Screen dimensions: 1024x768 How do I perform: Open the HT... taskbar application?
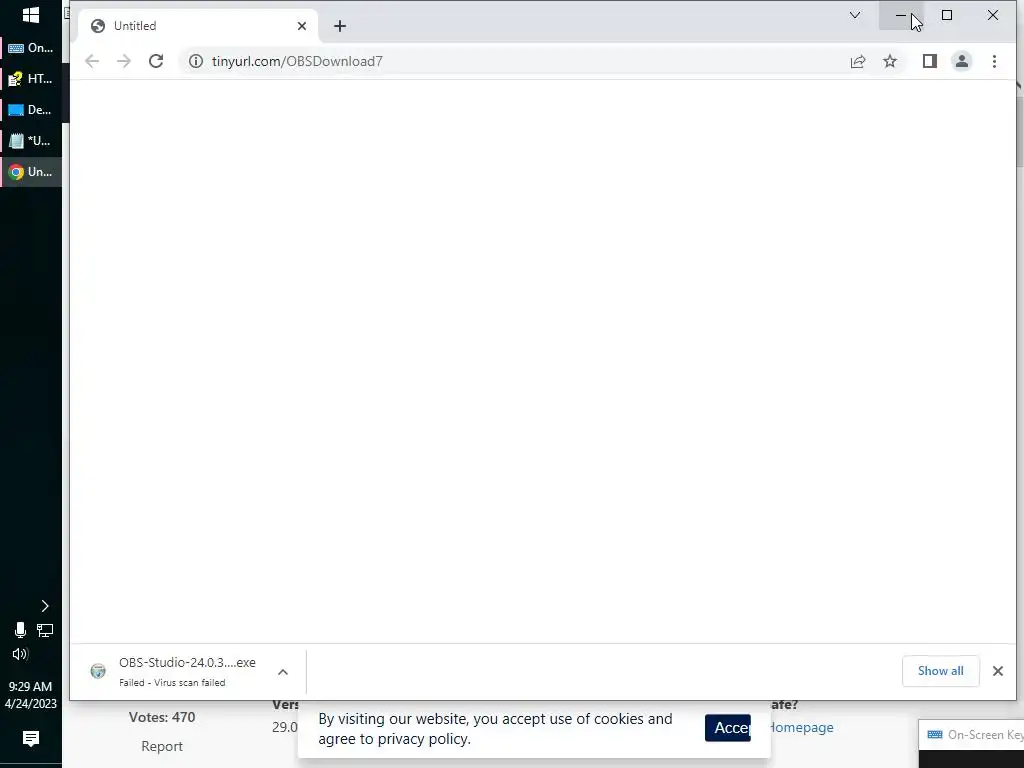(31, 79)
